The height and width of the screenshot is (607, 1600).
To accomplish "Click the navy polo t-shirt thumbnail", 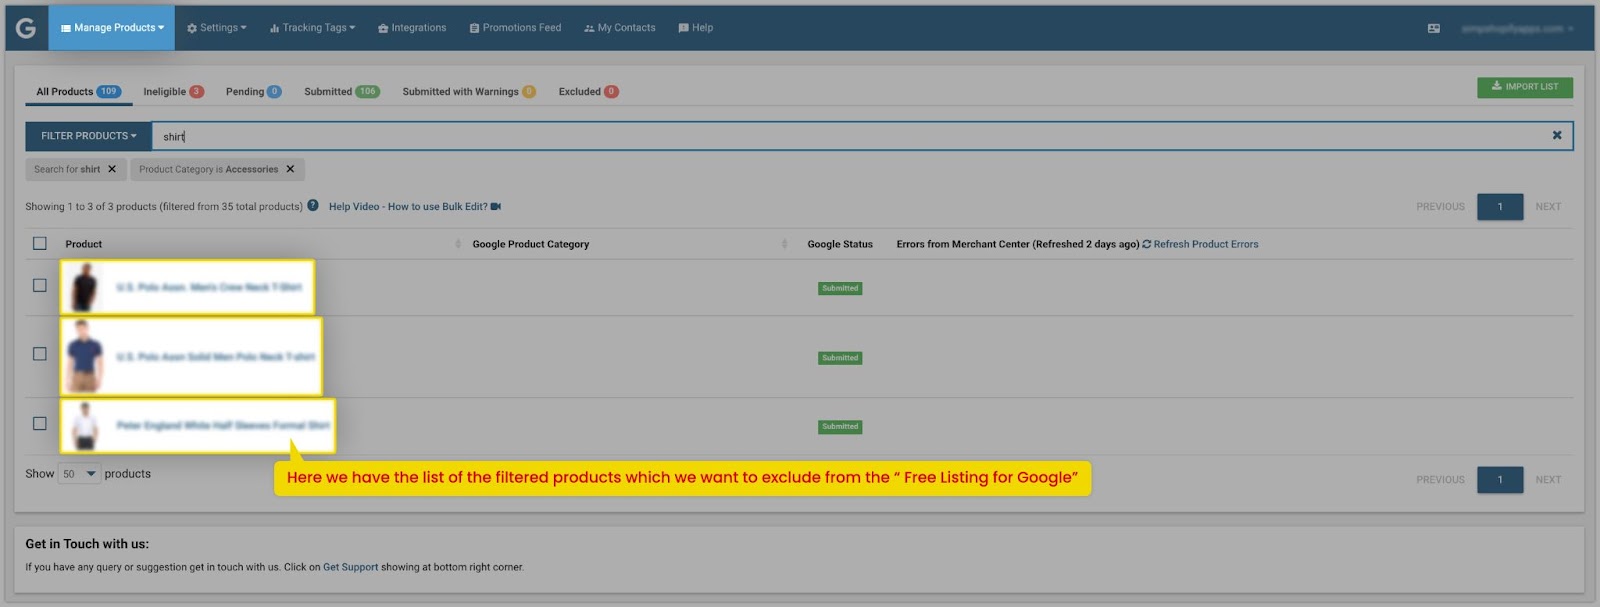I will pos(84,357).
